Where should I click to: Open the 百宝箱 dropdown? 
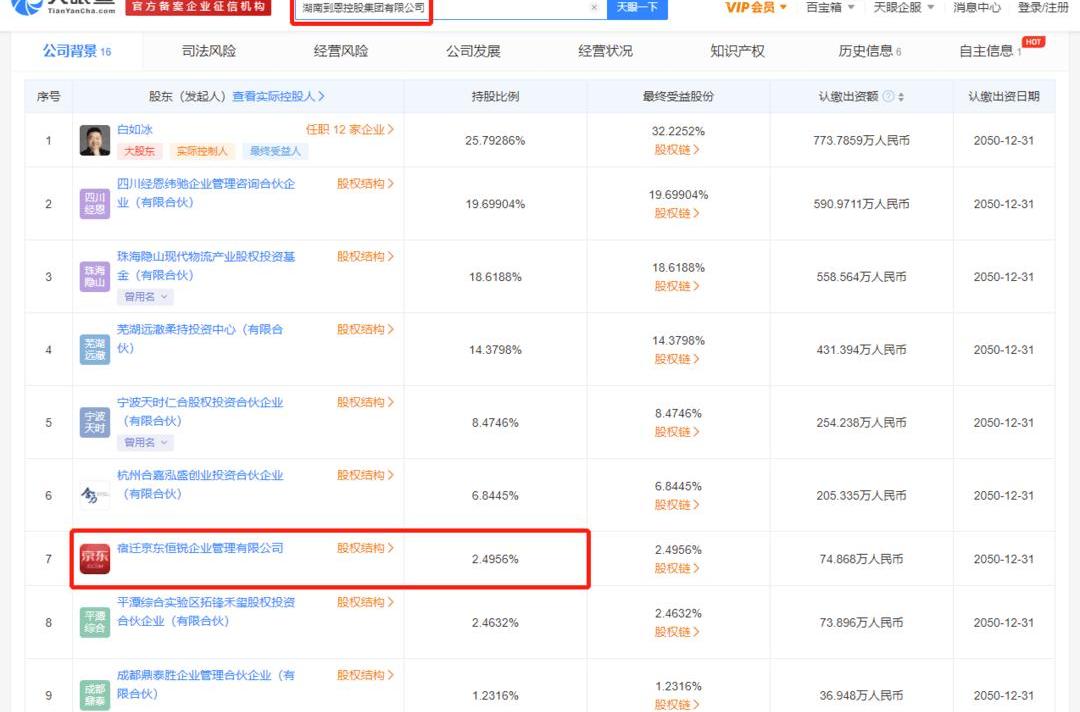click(830, 8)
